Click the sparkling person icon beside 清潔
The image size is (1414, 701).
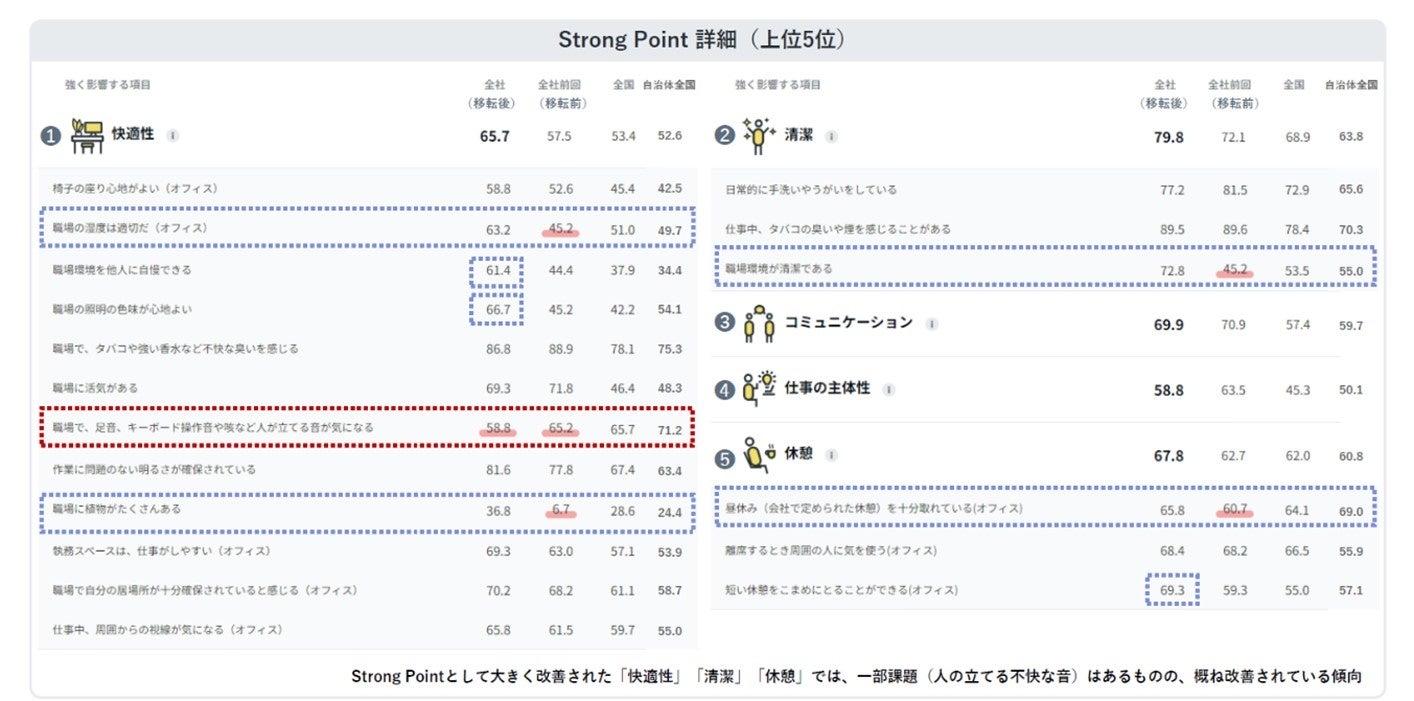coord(759,136)
